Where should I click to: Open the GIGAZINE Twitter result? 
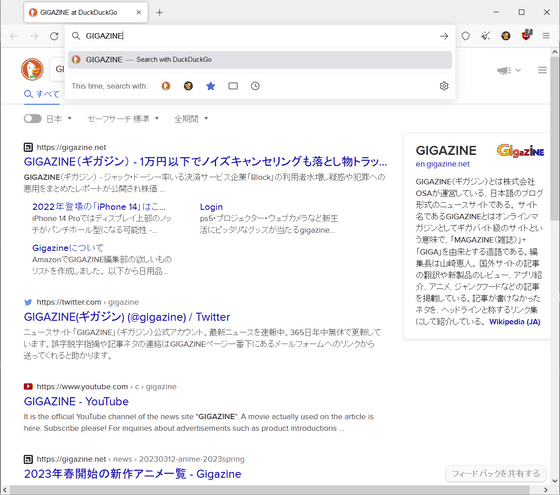pyautogui.click(x=127, y=317)
